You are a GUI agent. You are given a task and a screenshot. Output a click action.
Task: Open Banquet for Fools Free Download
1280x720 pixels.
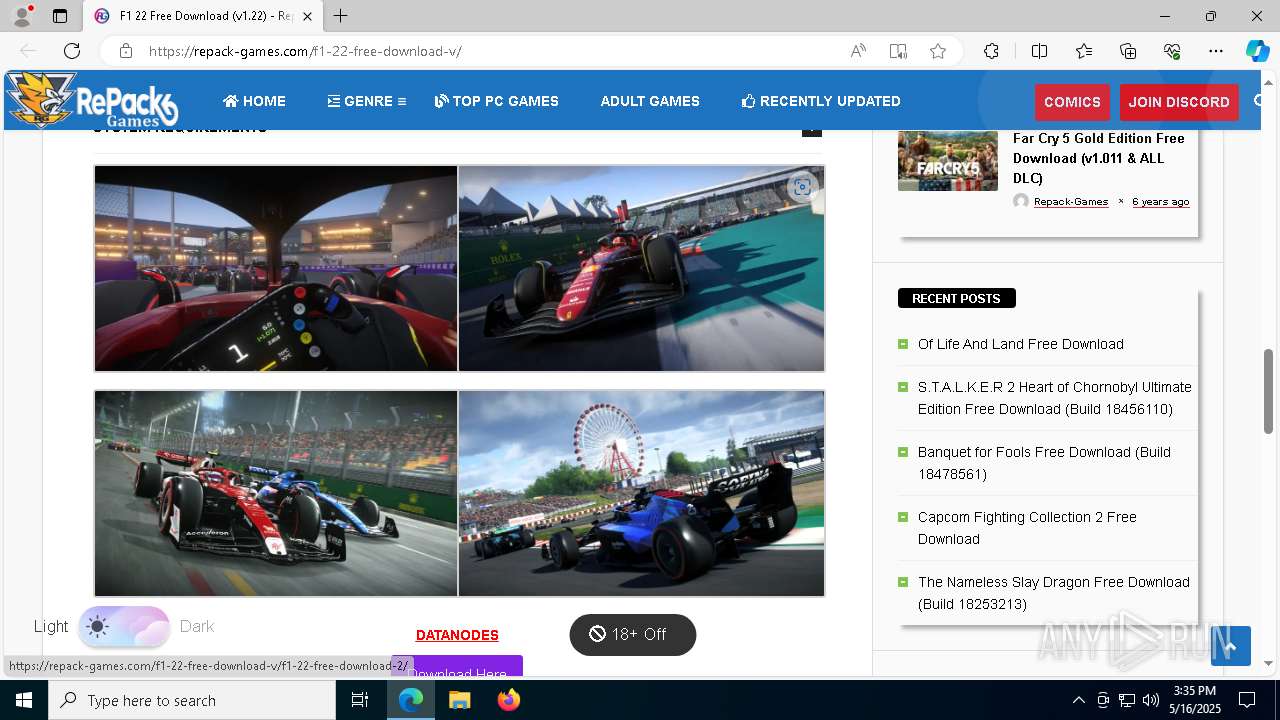point(1044,463)
